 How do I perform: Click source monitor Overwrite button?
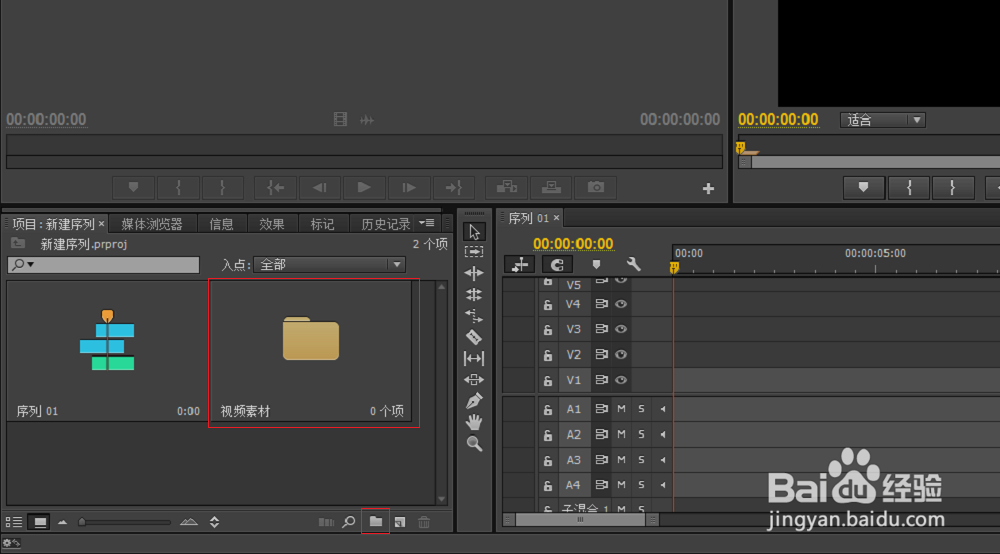tap(551, 187)
